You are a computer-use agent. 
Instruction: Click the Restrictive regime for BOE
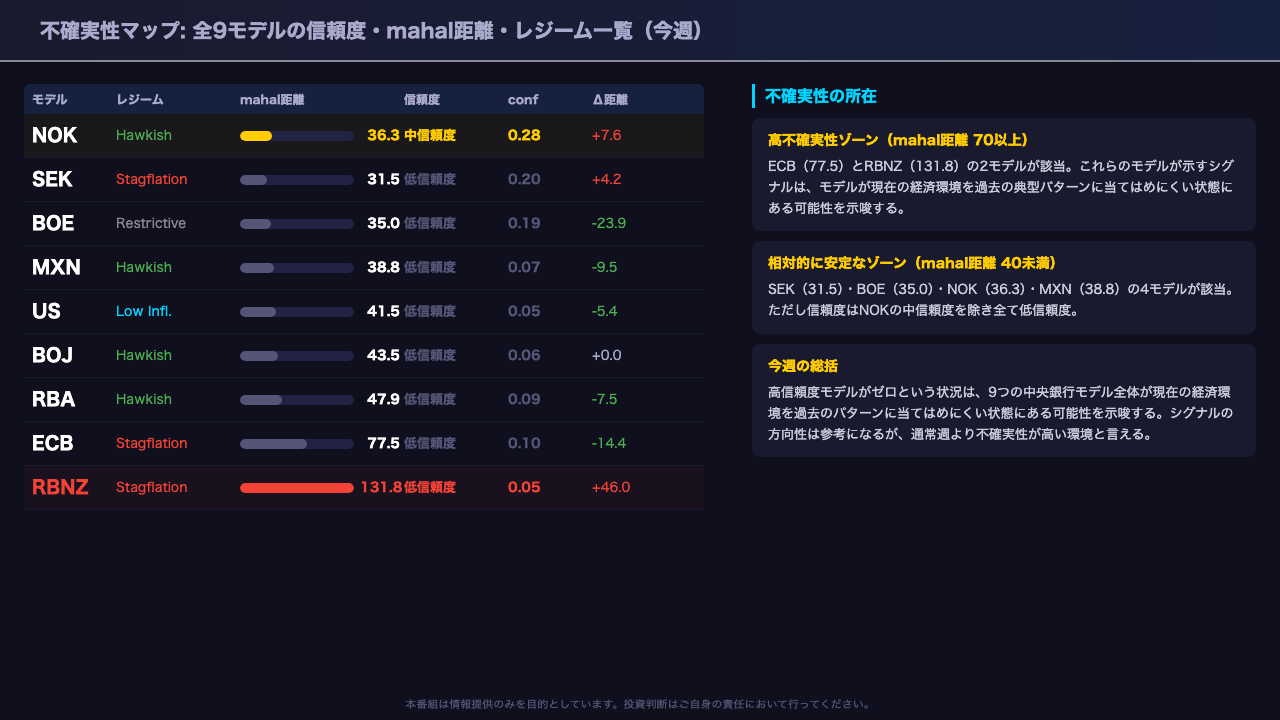pos(151,223)
